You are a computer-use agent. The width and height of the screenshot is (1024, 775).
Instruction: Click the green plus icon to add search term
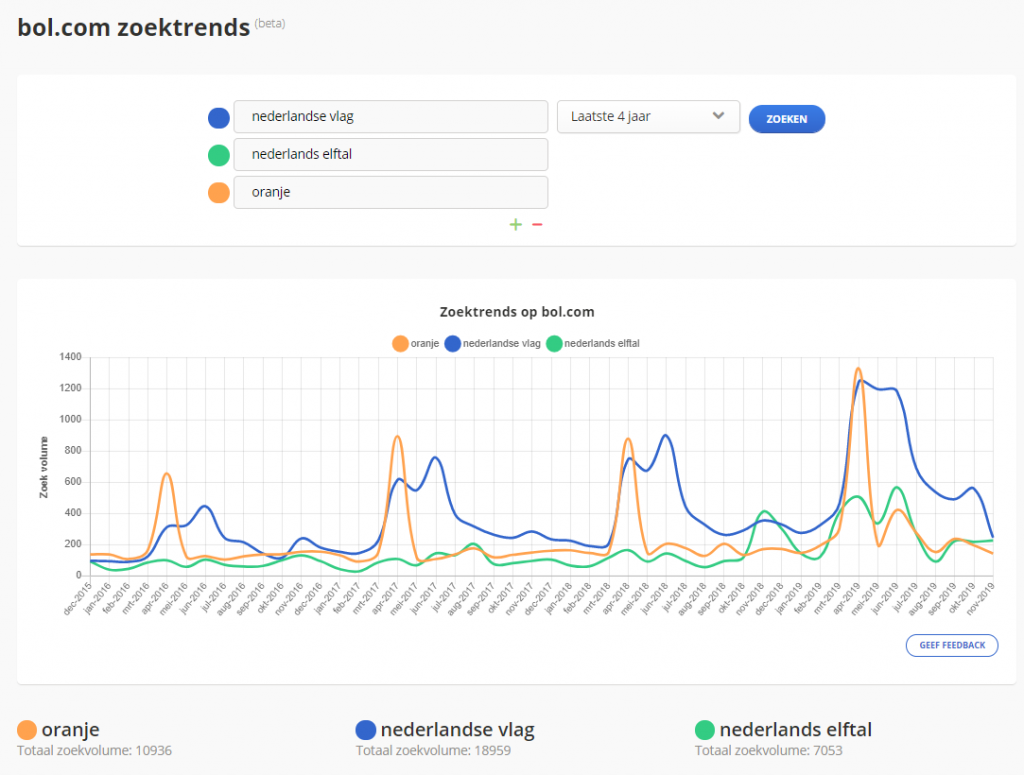516,225
